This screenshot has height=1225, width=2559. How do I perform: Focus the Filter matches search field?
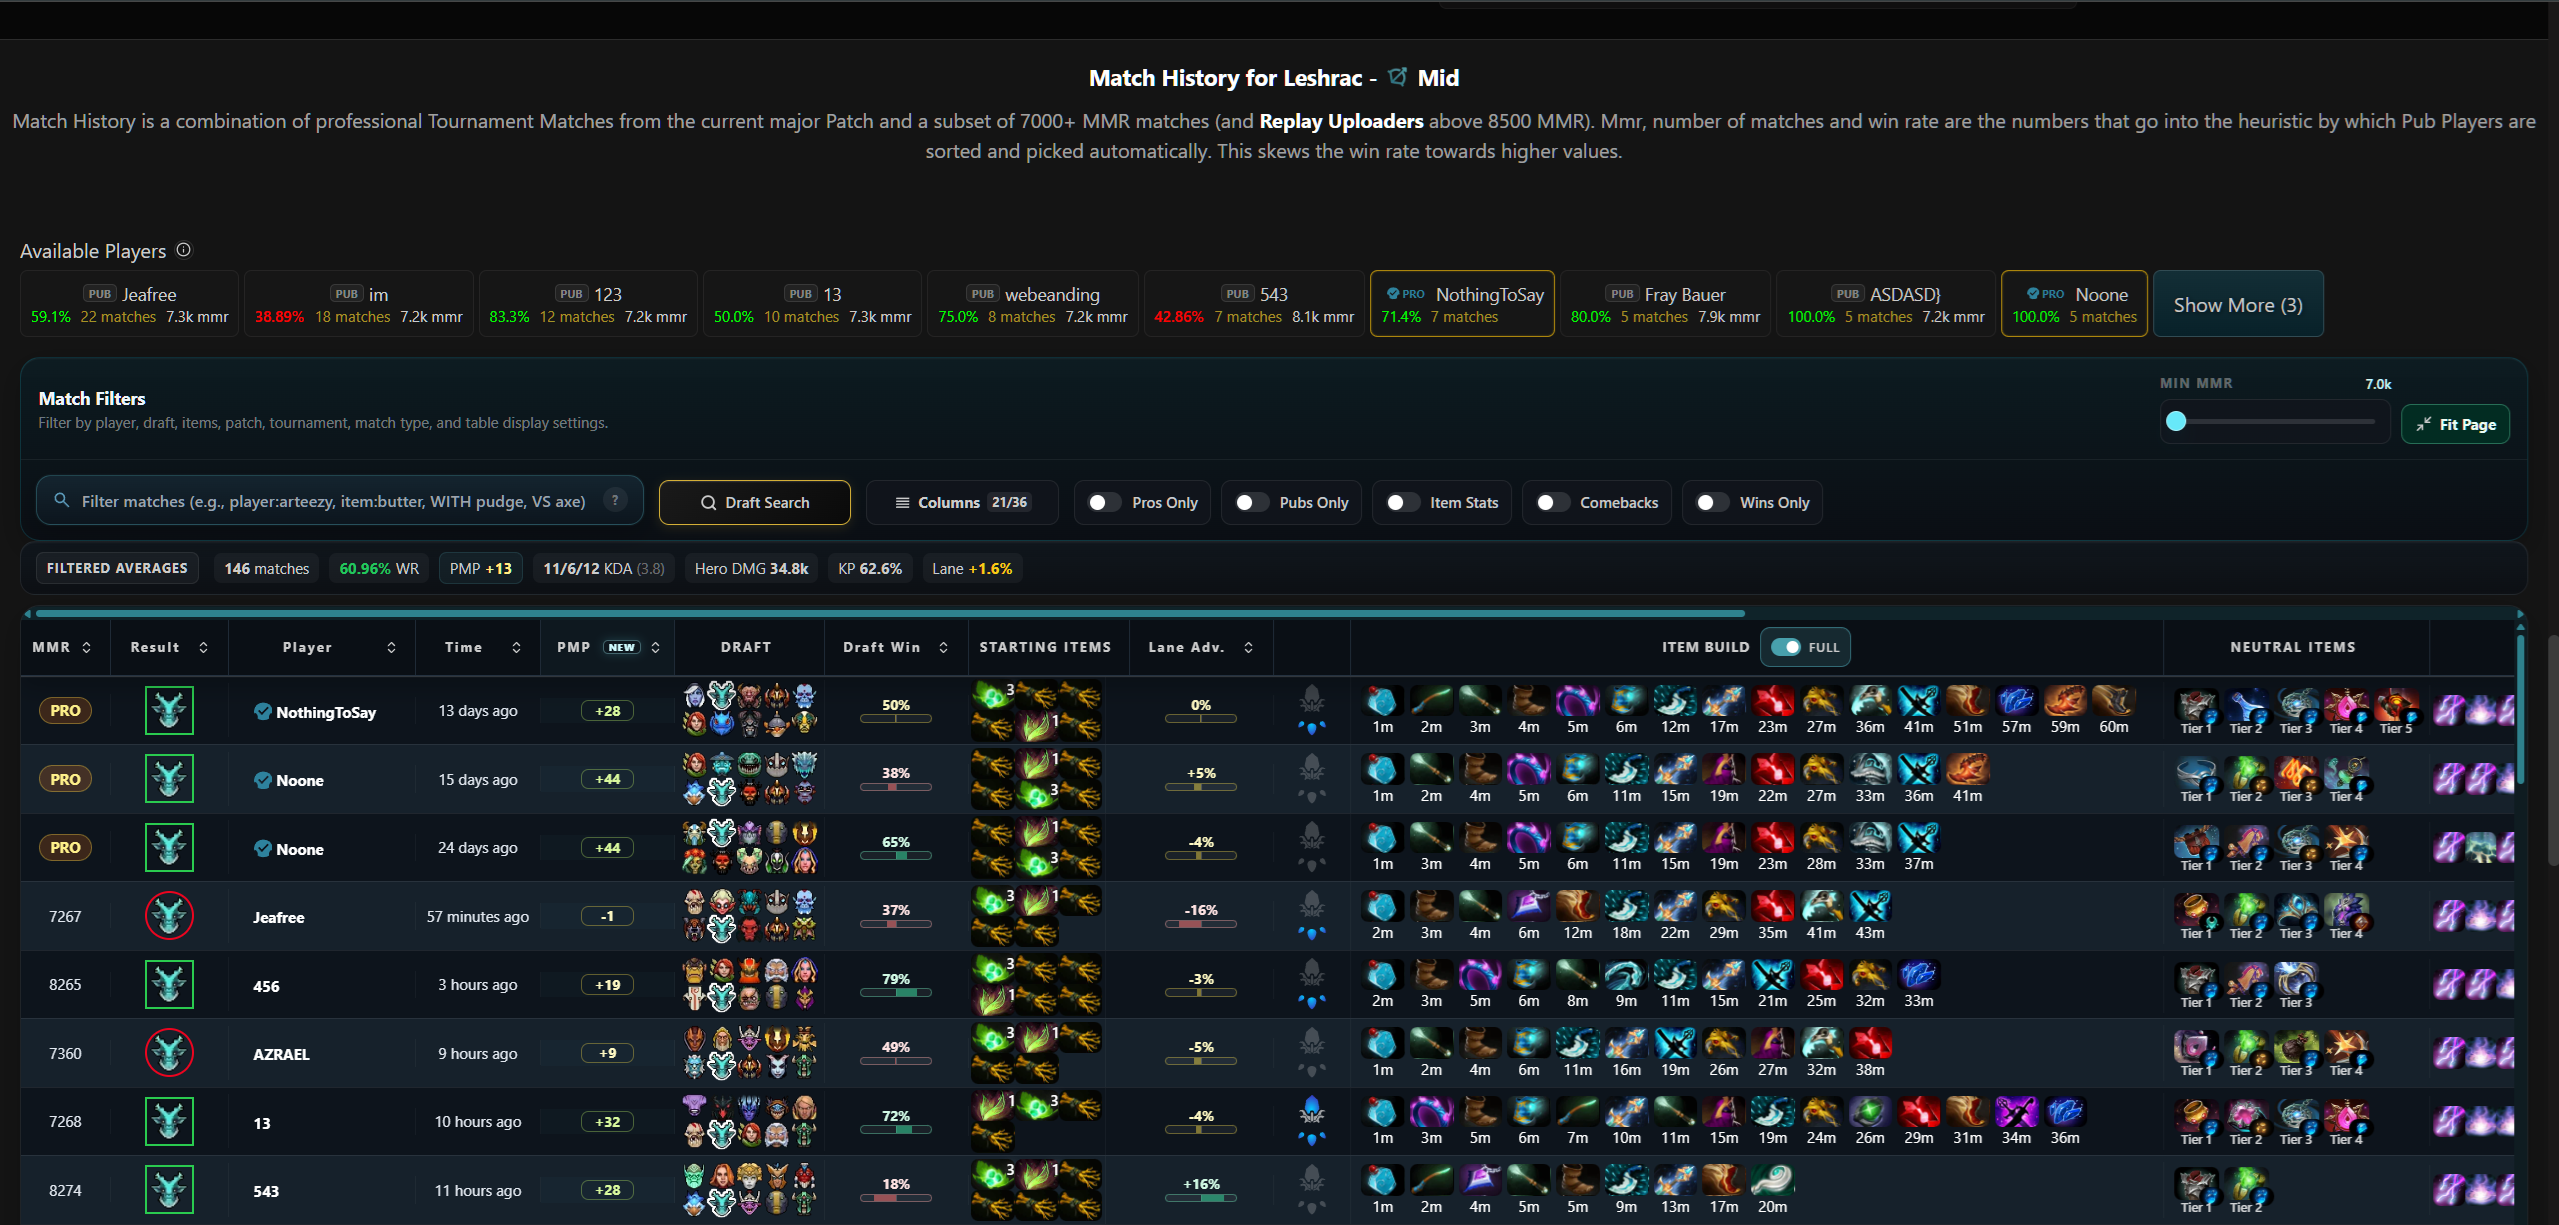[x=339, y=501]
